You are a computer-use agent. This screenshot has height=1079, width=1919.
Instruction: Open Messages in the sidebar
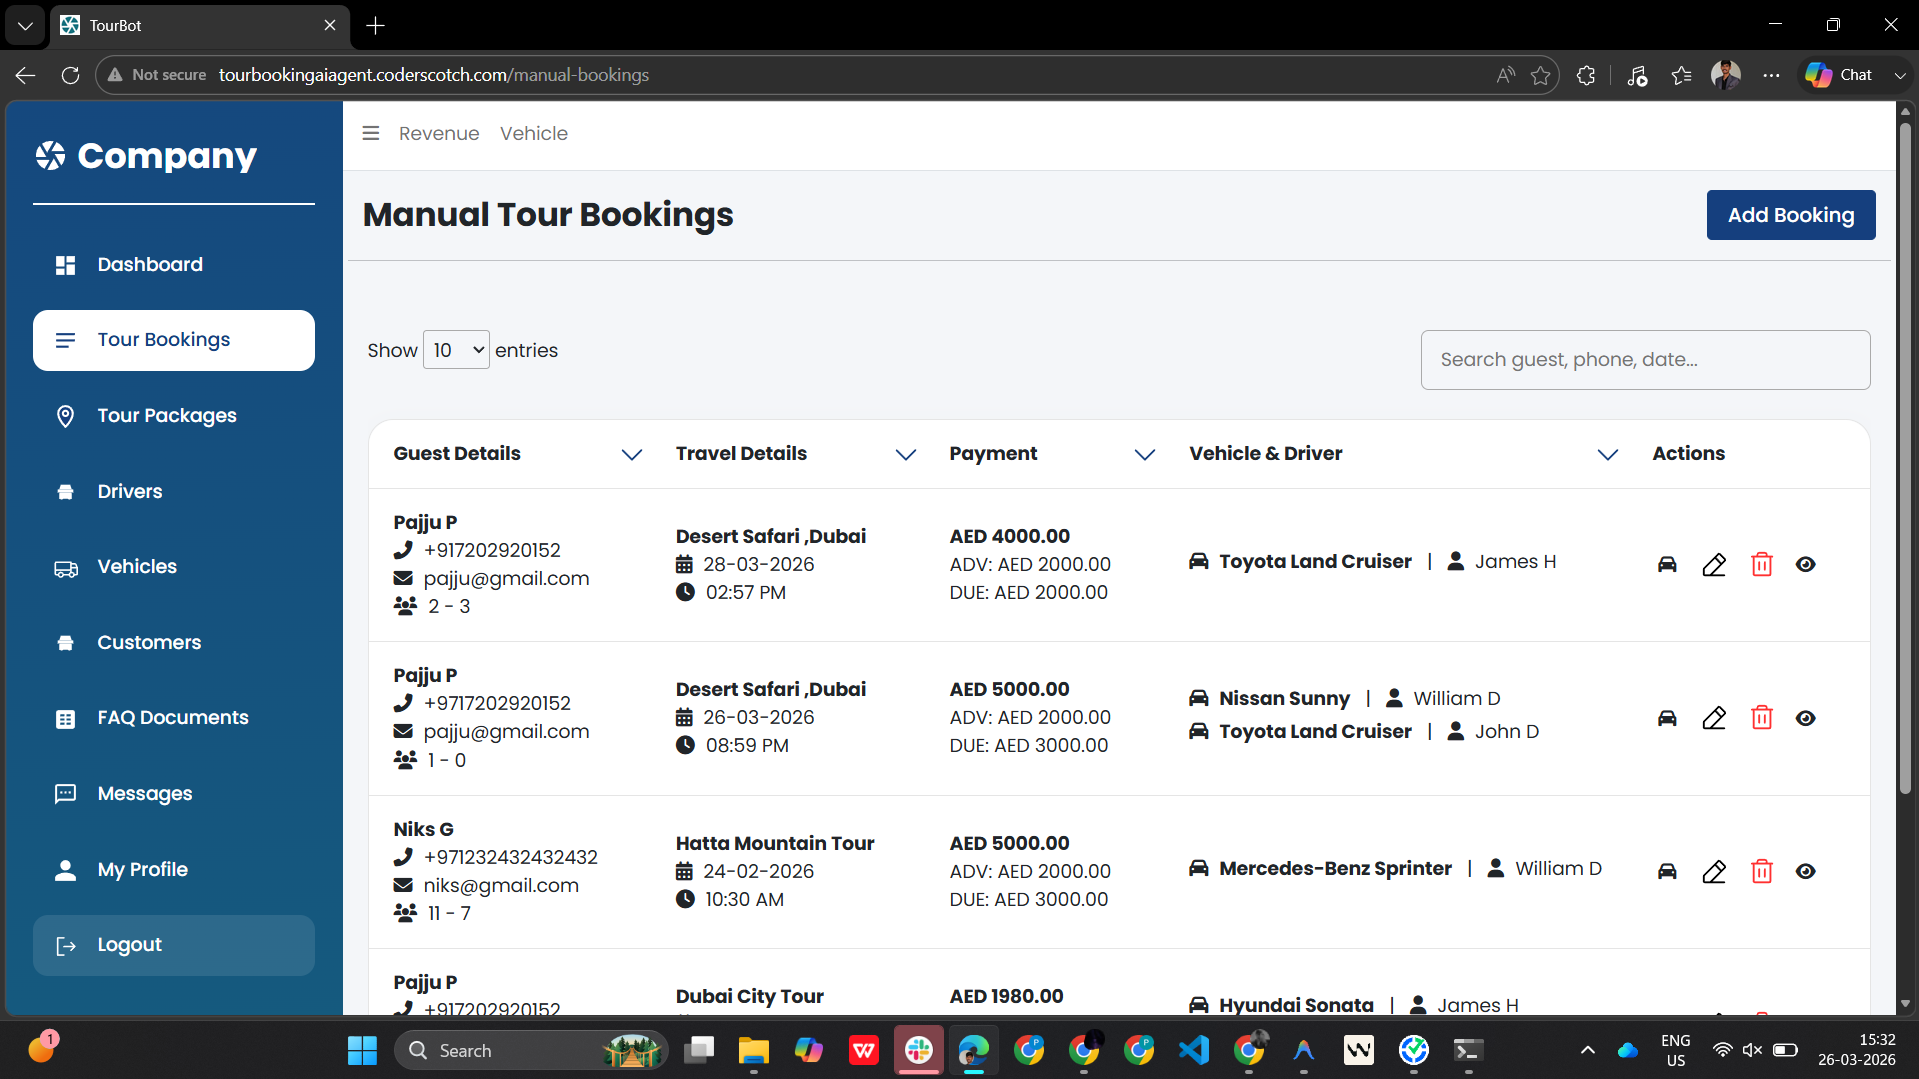(174, 793)
